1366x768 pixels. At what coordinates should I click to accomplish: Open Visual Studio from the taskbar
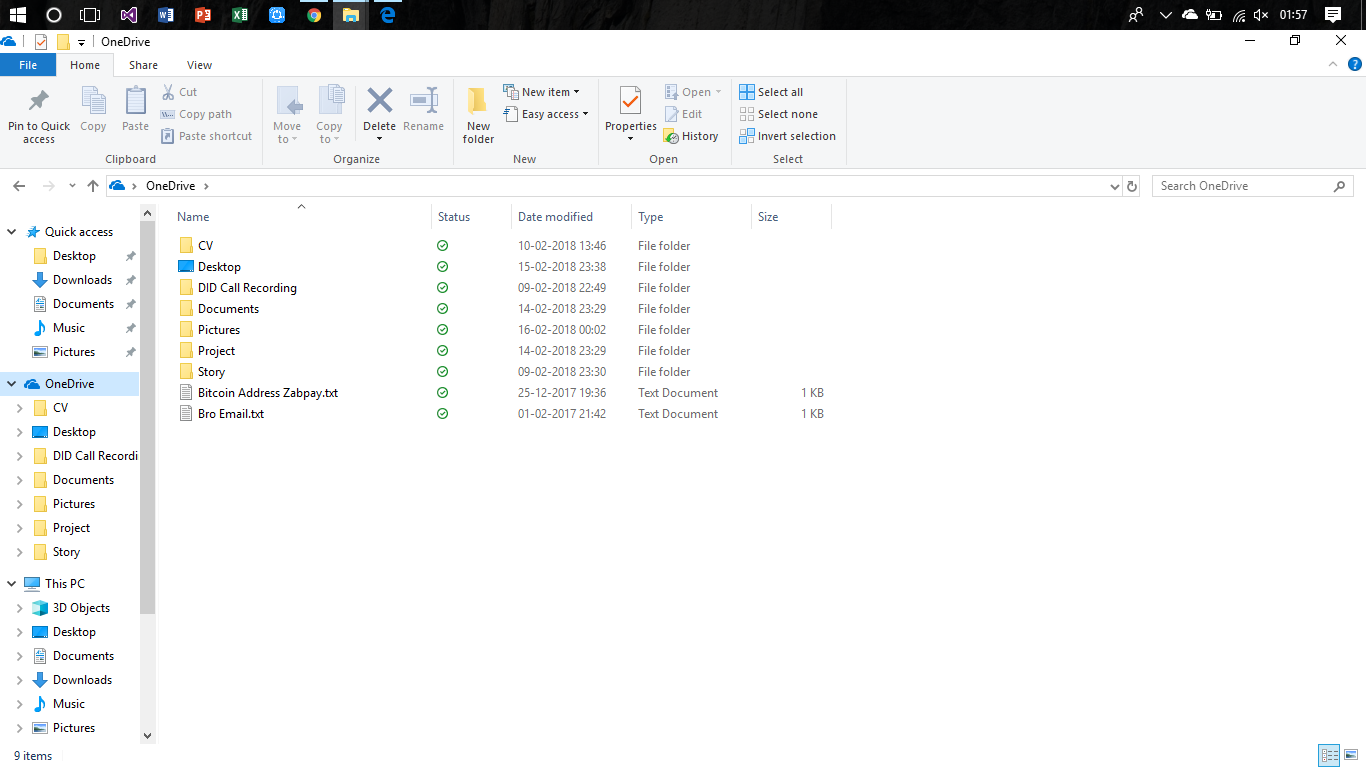pos(128,15)
